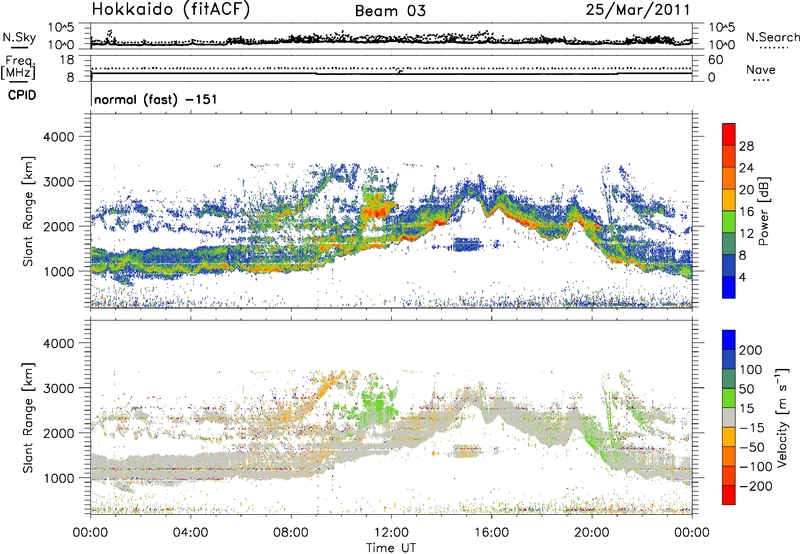Image resolution: width=800 pixels, height=554 pixels.
Task: Click the '1000' tick on the velocity panel
Action: point(58,477)
